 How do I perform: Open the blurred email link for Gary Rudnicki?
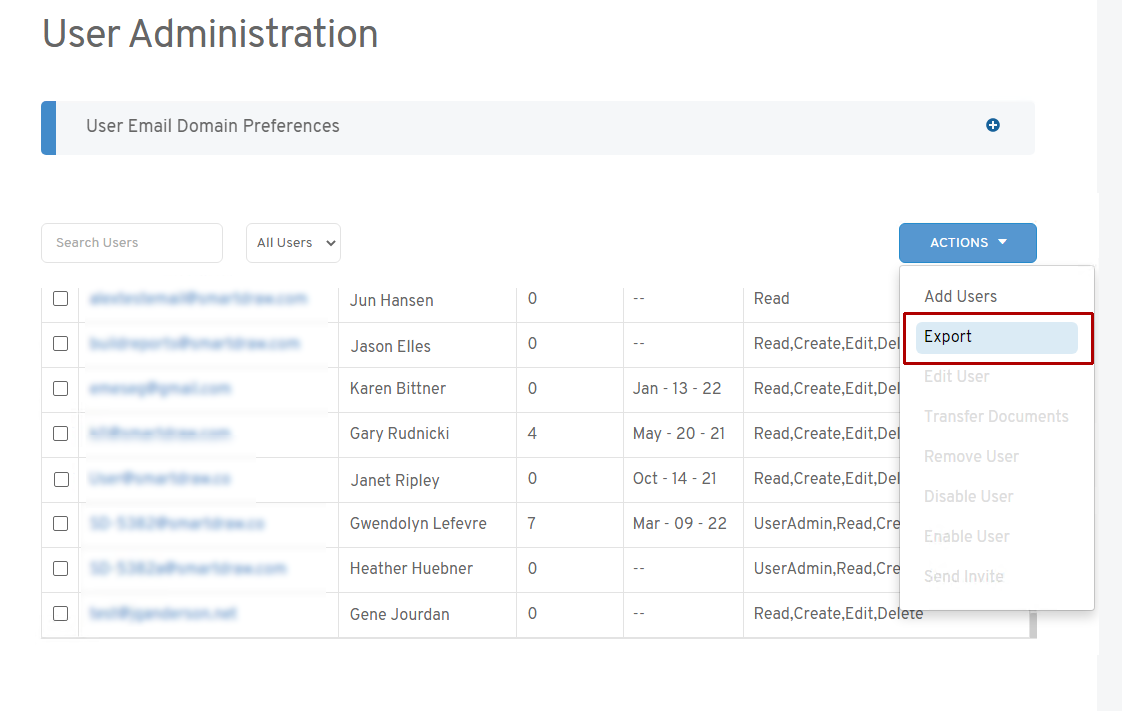[x=160, y=433]
